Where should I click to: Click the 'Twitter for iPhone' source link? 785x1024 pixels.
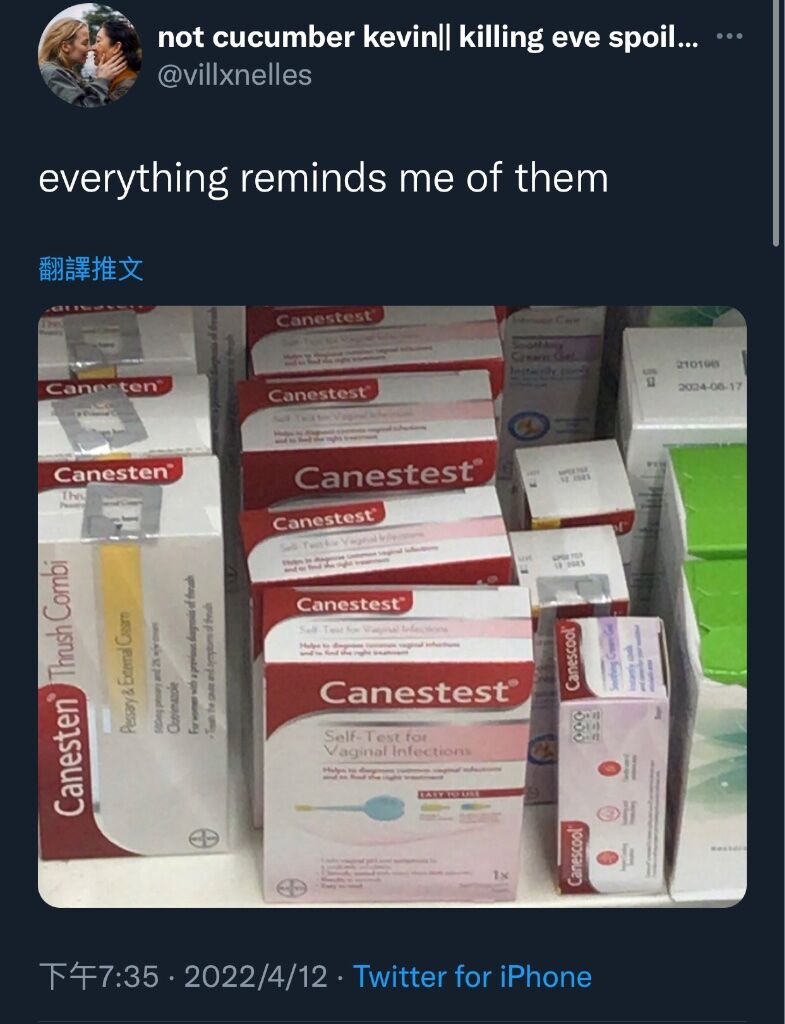(x=472, y=977)
